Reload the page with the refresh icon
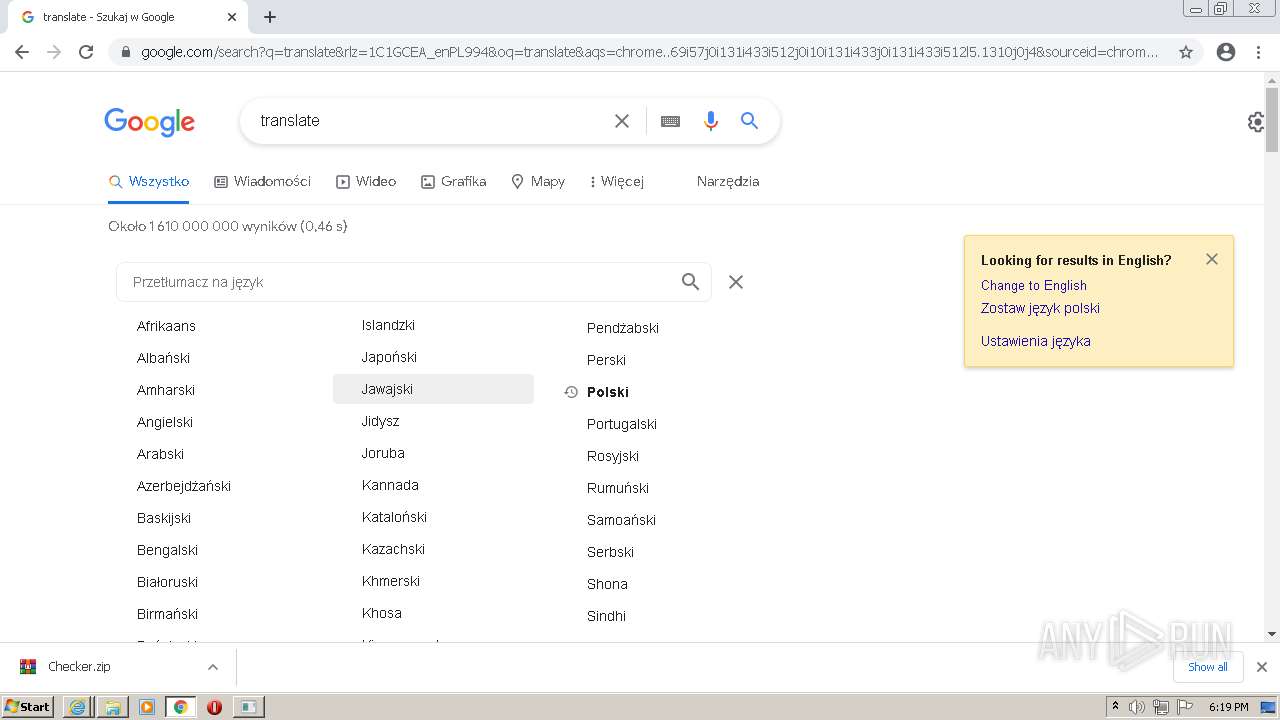Image resolution: width=1280 pixels, height=720 pixels. 86,52
